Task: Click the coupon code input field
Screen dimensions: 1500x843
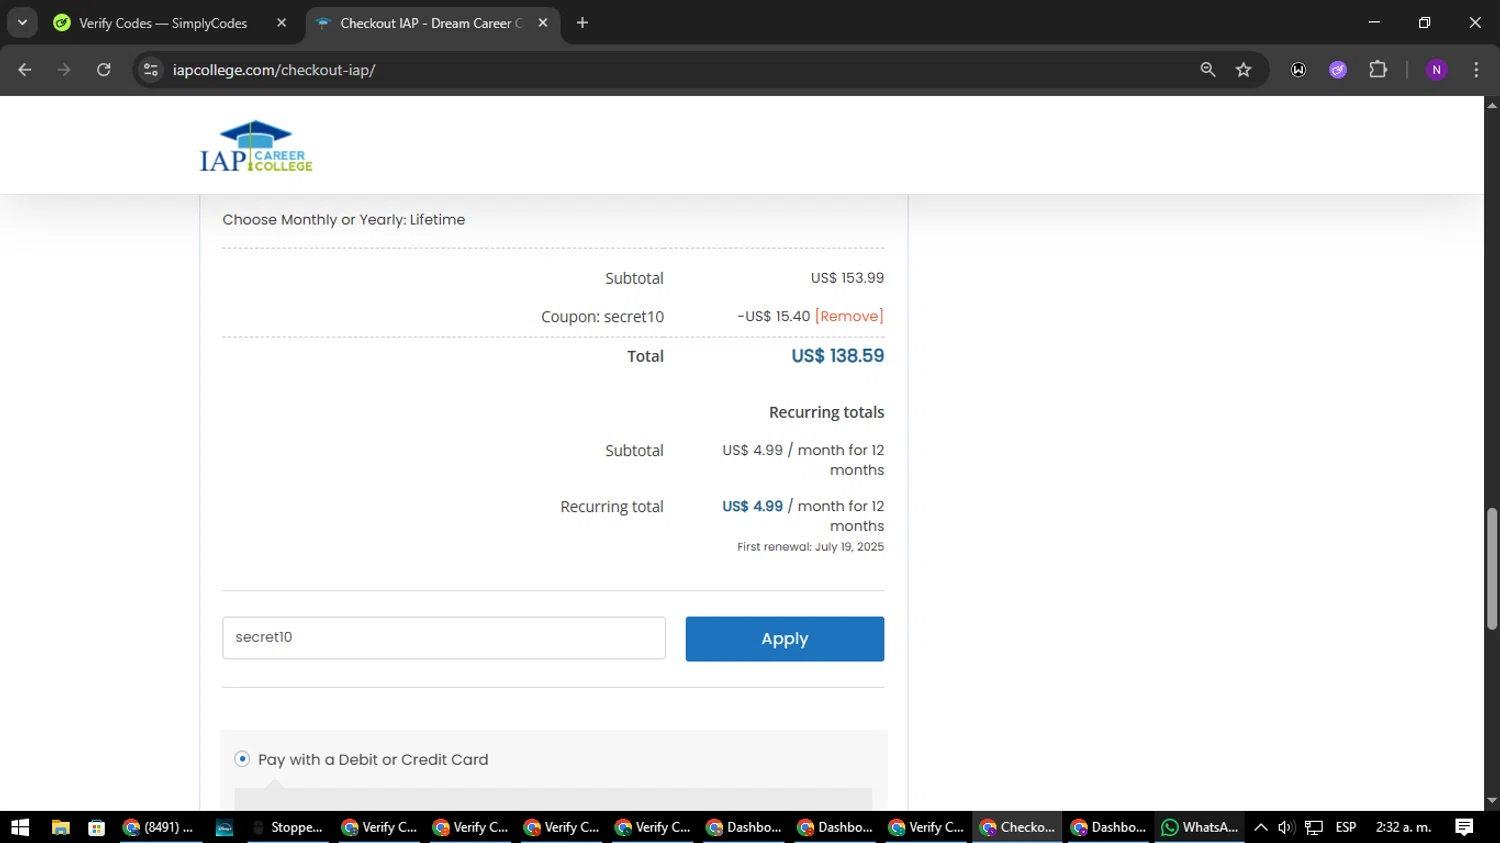Action: (444, 638)
